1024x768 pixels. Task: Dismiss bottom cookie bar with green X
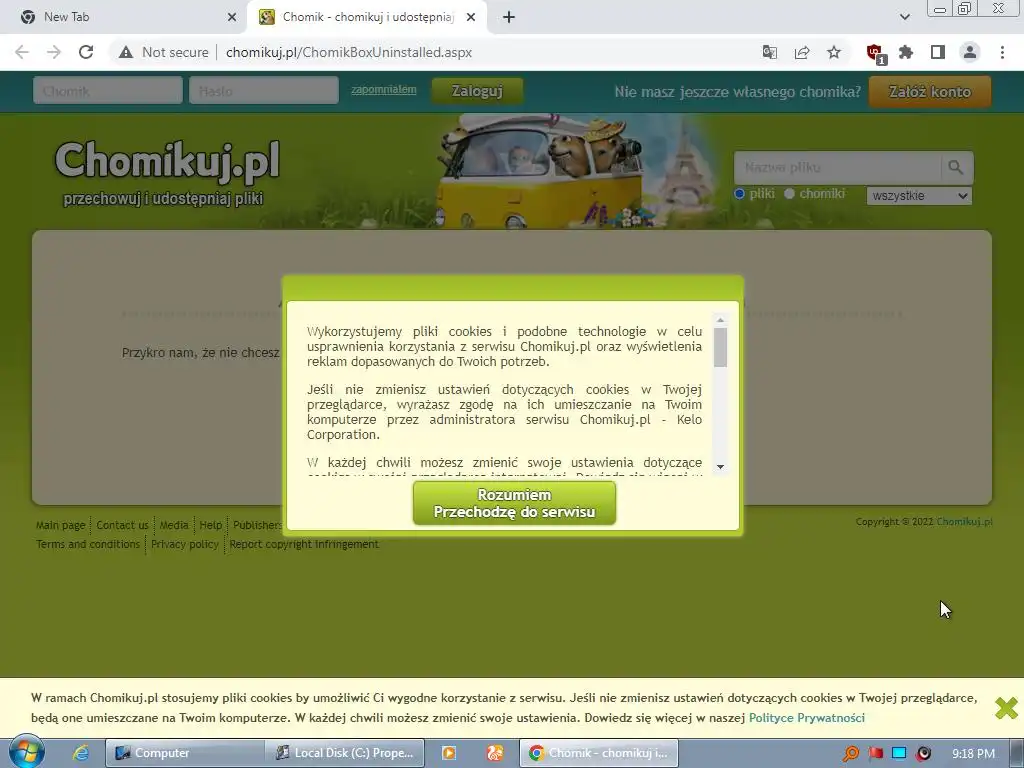(1006, 708)
